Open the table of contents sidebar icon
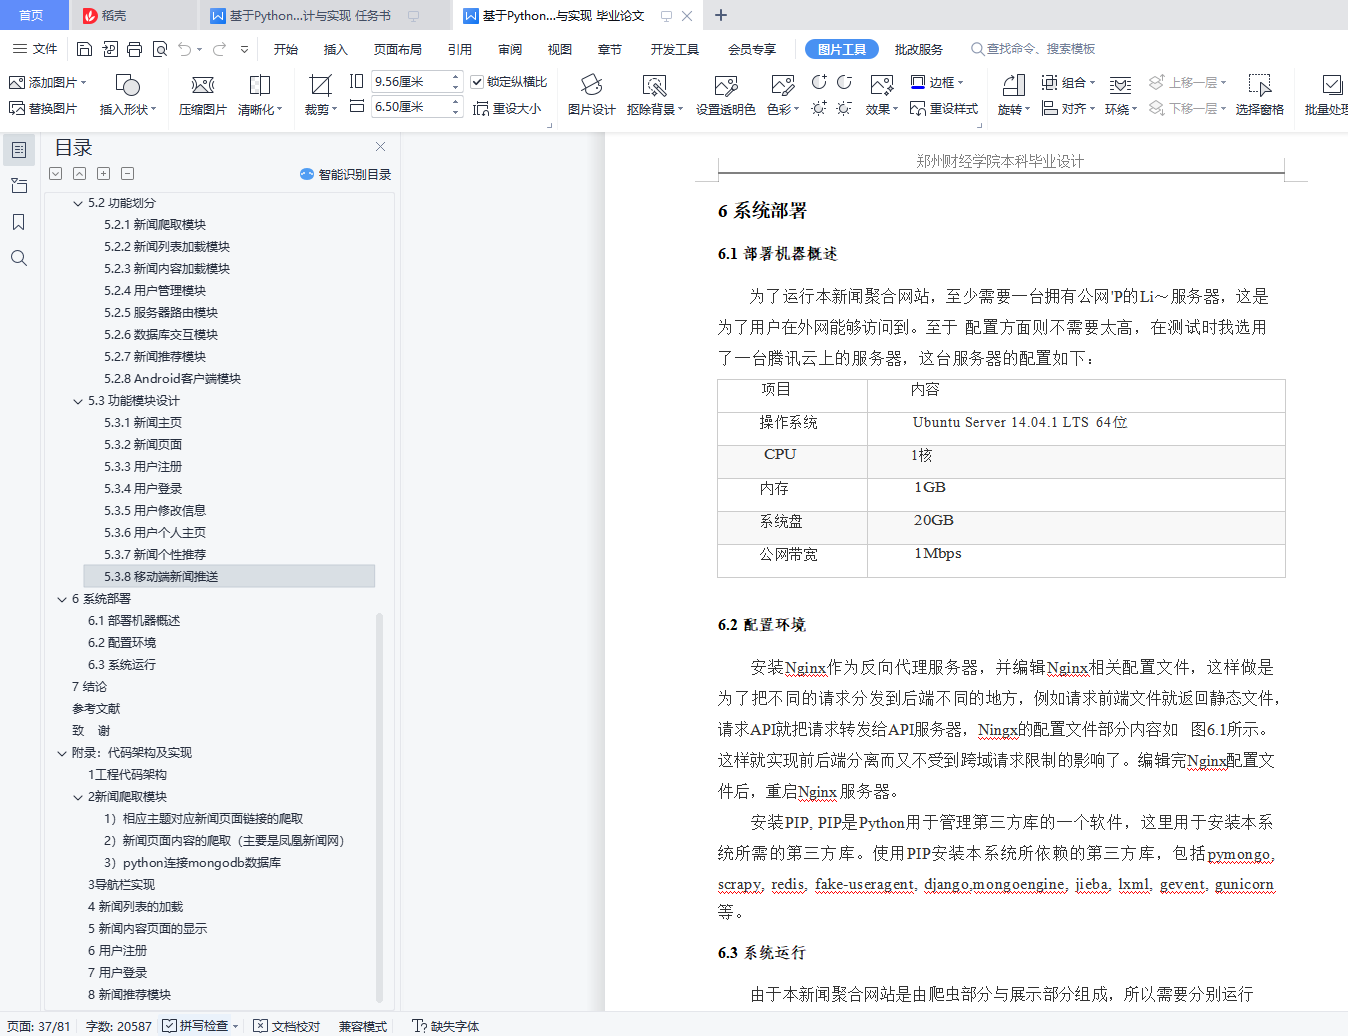This screenshot has height=1036, width=1348. 19,150
